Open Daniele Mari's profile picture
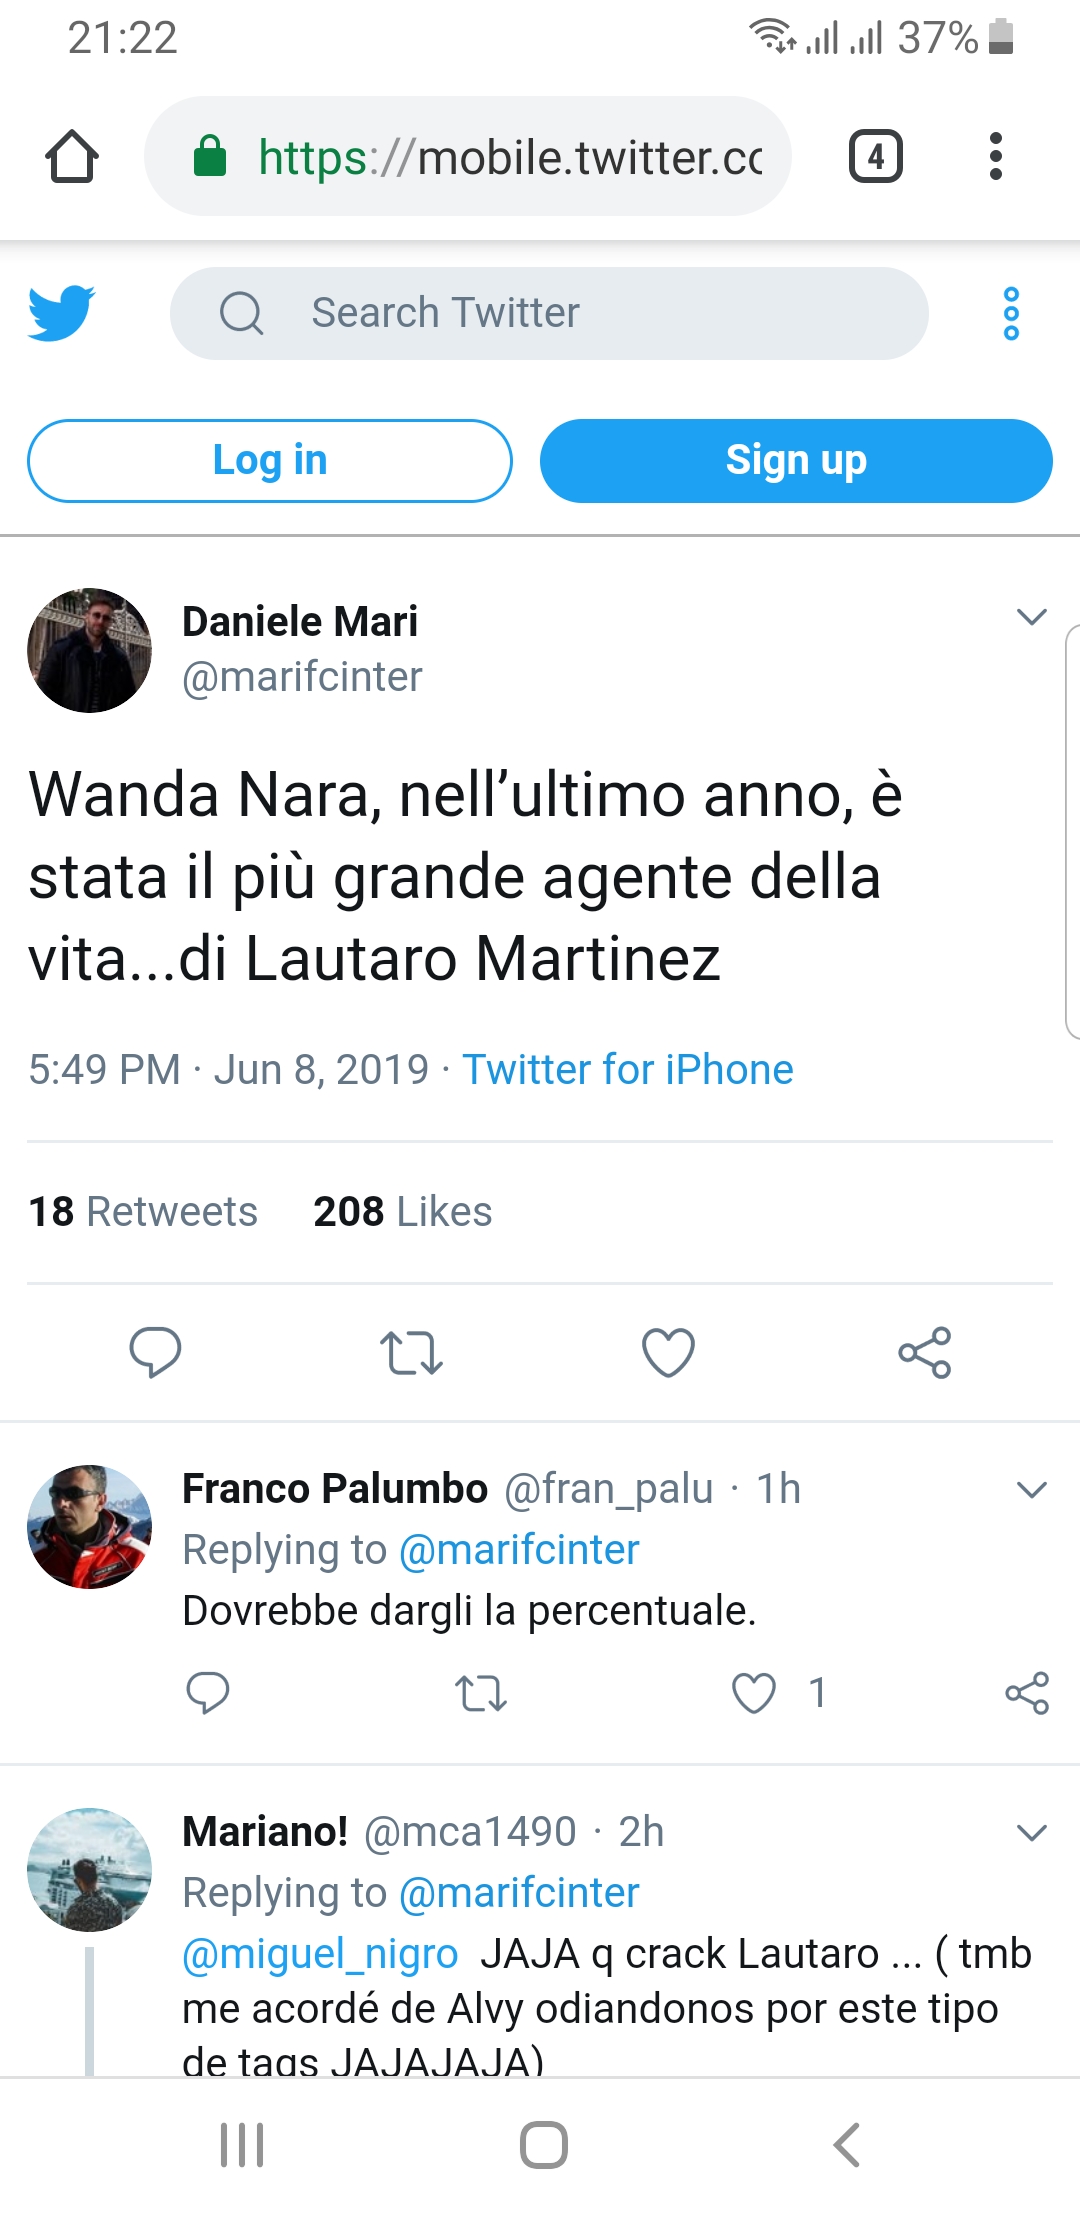 pyautogui.click(x=90, y=650)
